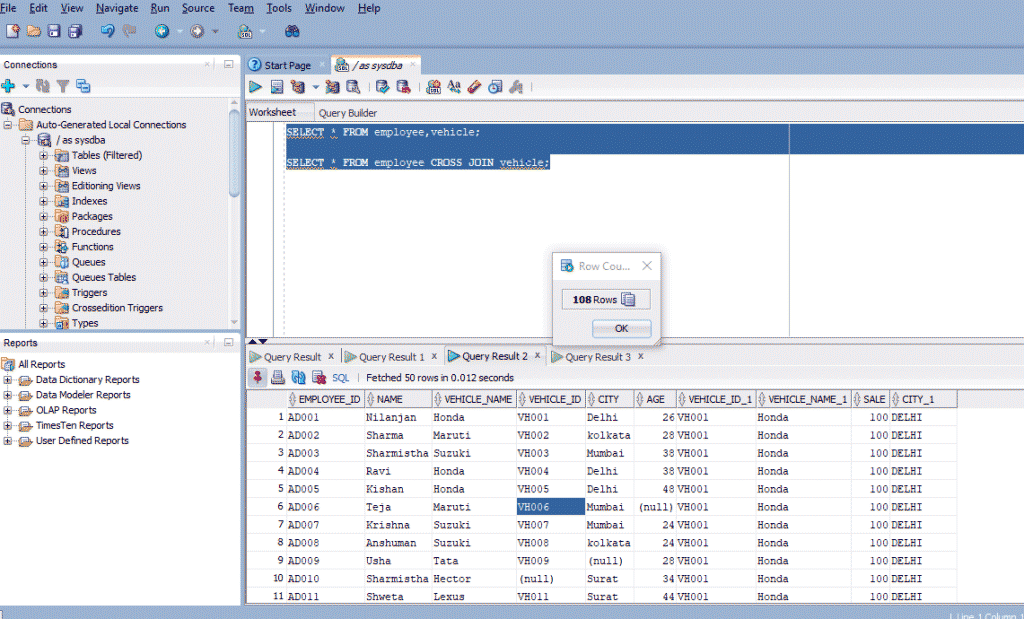This screenshot has height=619, width=1024.
Task: Click the Rollback icon in the worksheet toolbar
Action: [x=402, y=86]
